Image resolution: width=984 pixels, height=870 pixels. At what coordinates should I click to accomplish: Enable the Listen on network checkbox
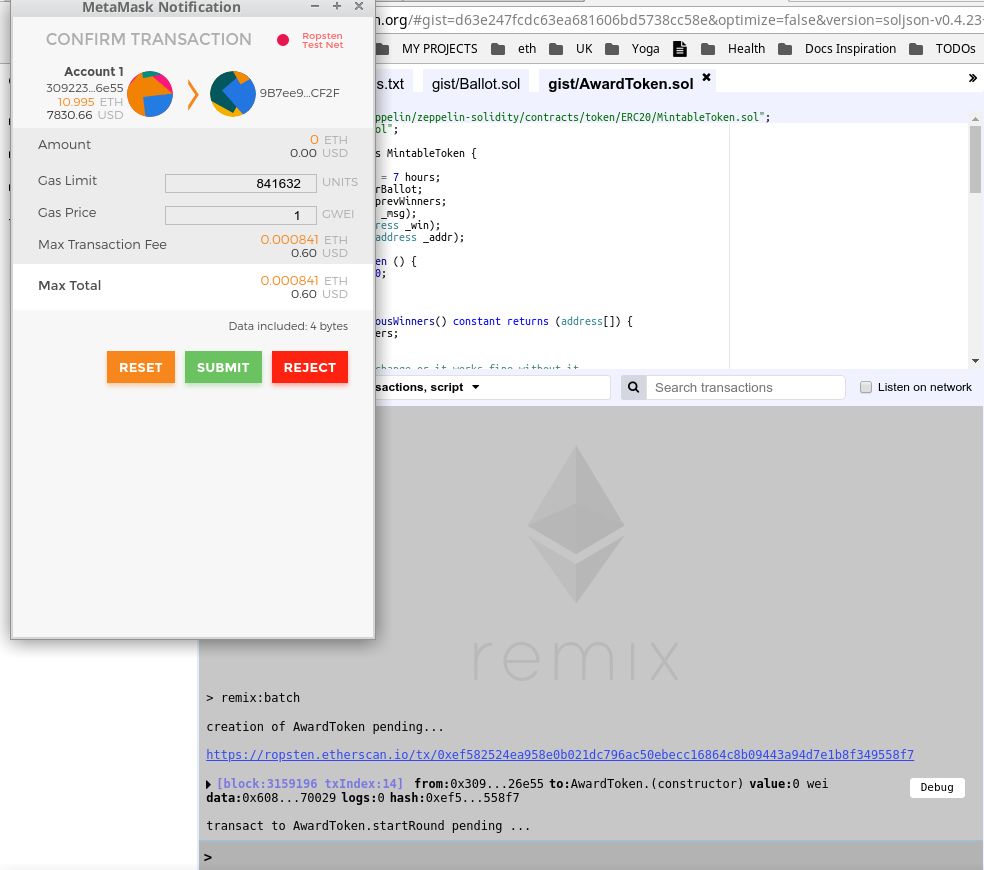tap(866, 387)
